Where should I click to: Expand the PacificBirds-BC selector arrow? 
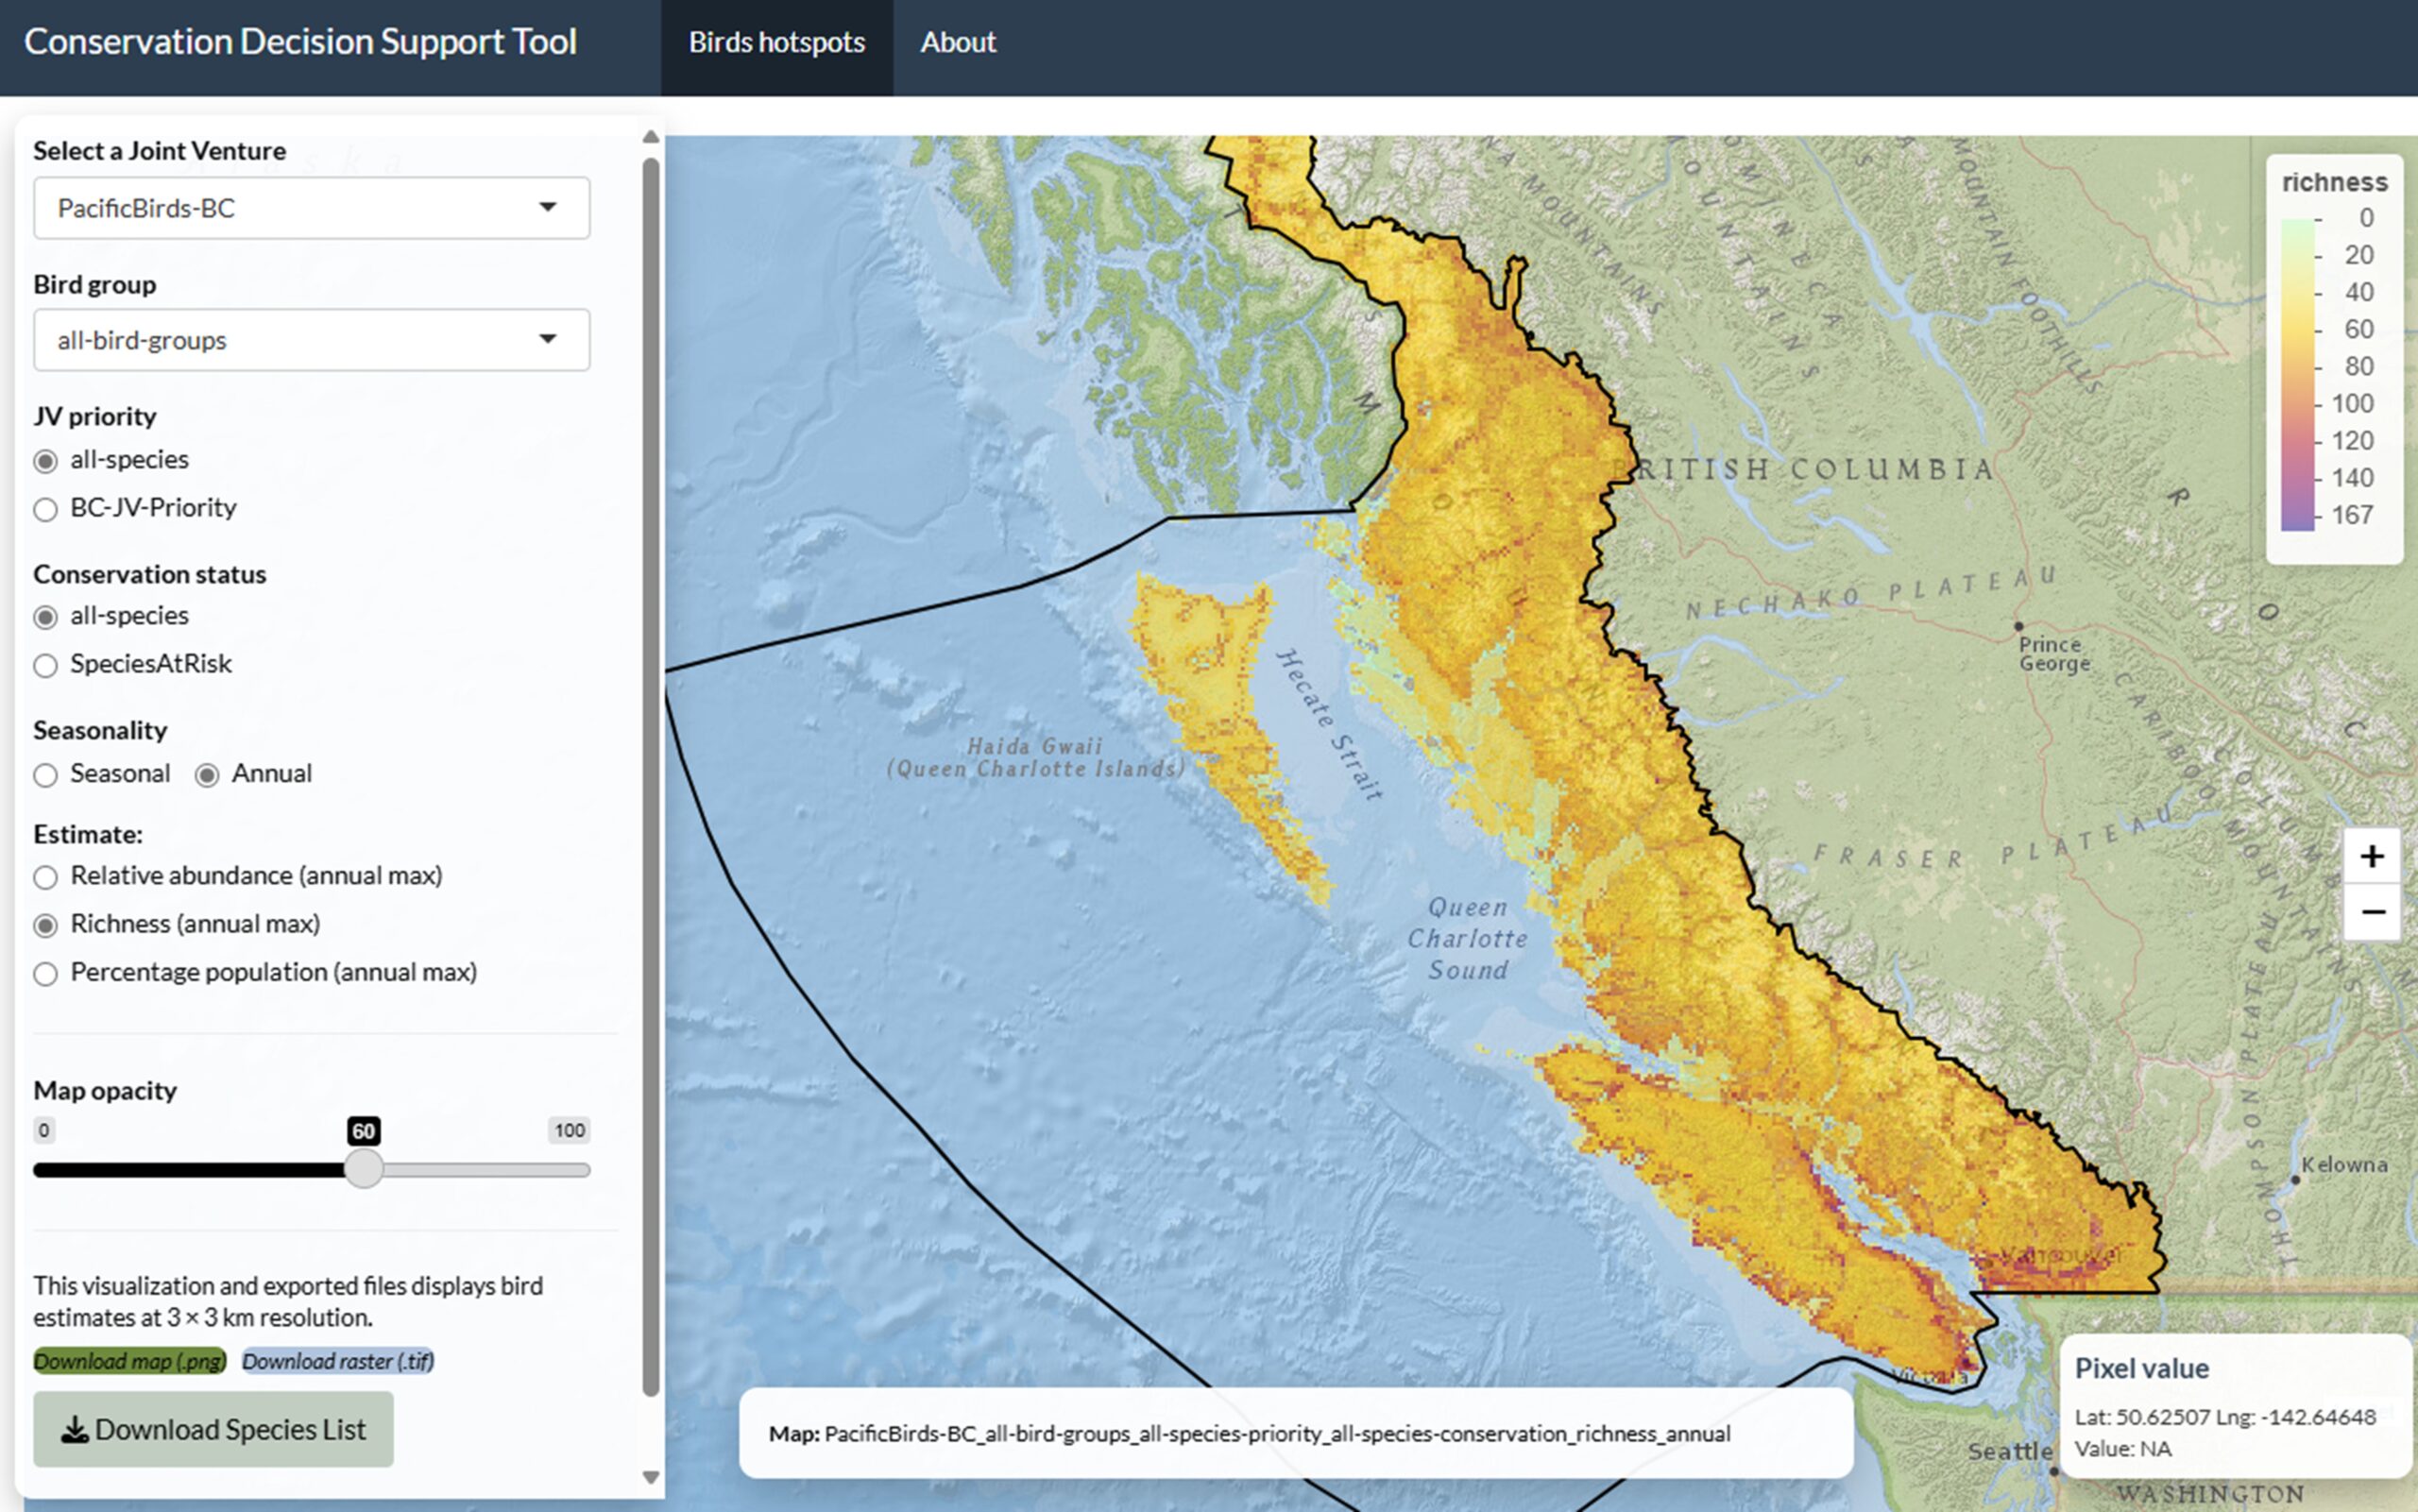click(x=547, y=207)
